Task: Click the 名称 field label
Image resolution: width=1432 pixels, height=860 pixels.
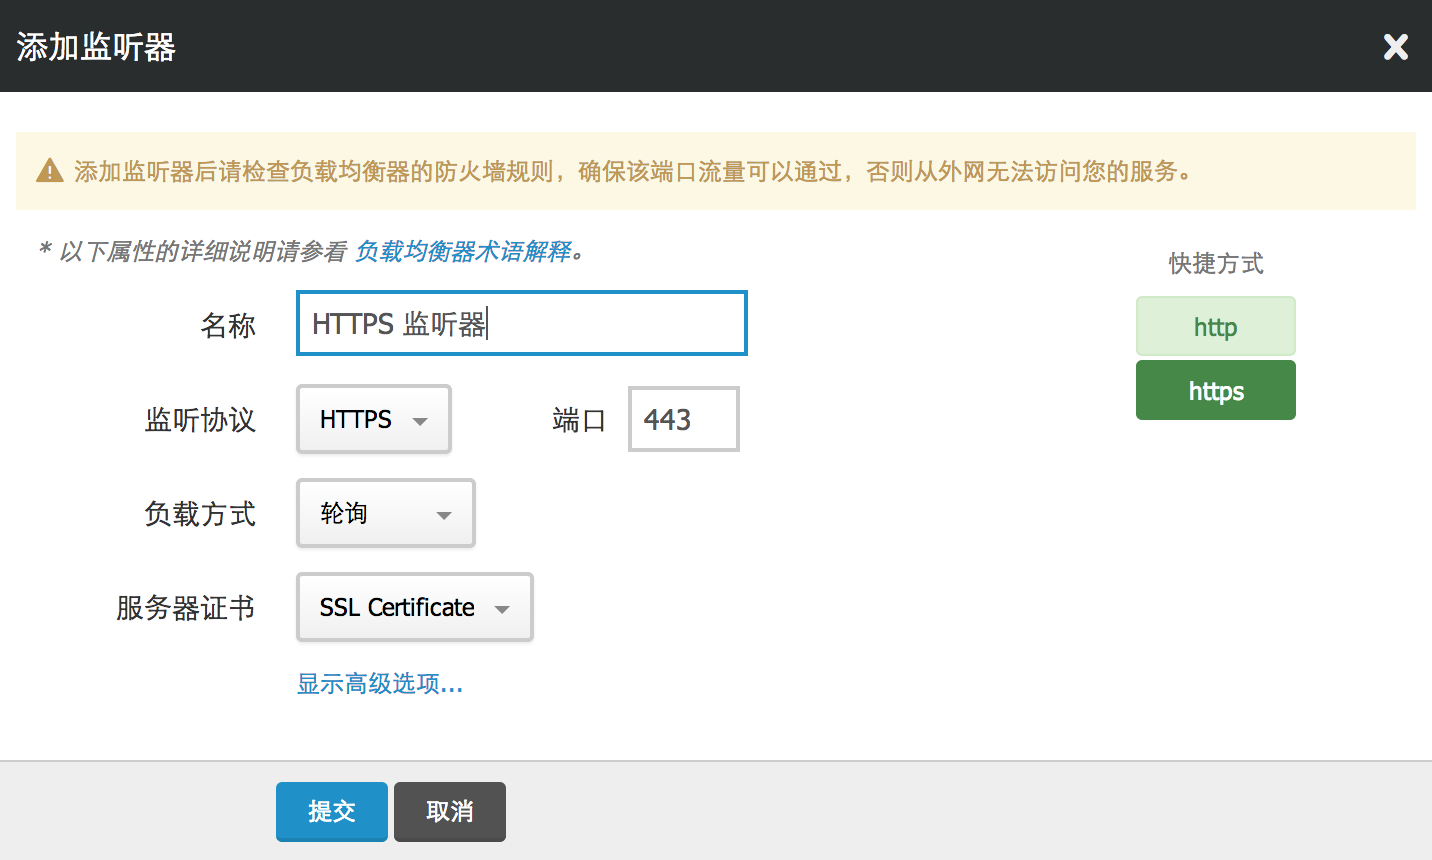Action: tap(228, 325)
